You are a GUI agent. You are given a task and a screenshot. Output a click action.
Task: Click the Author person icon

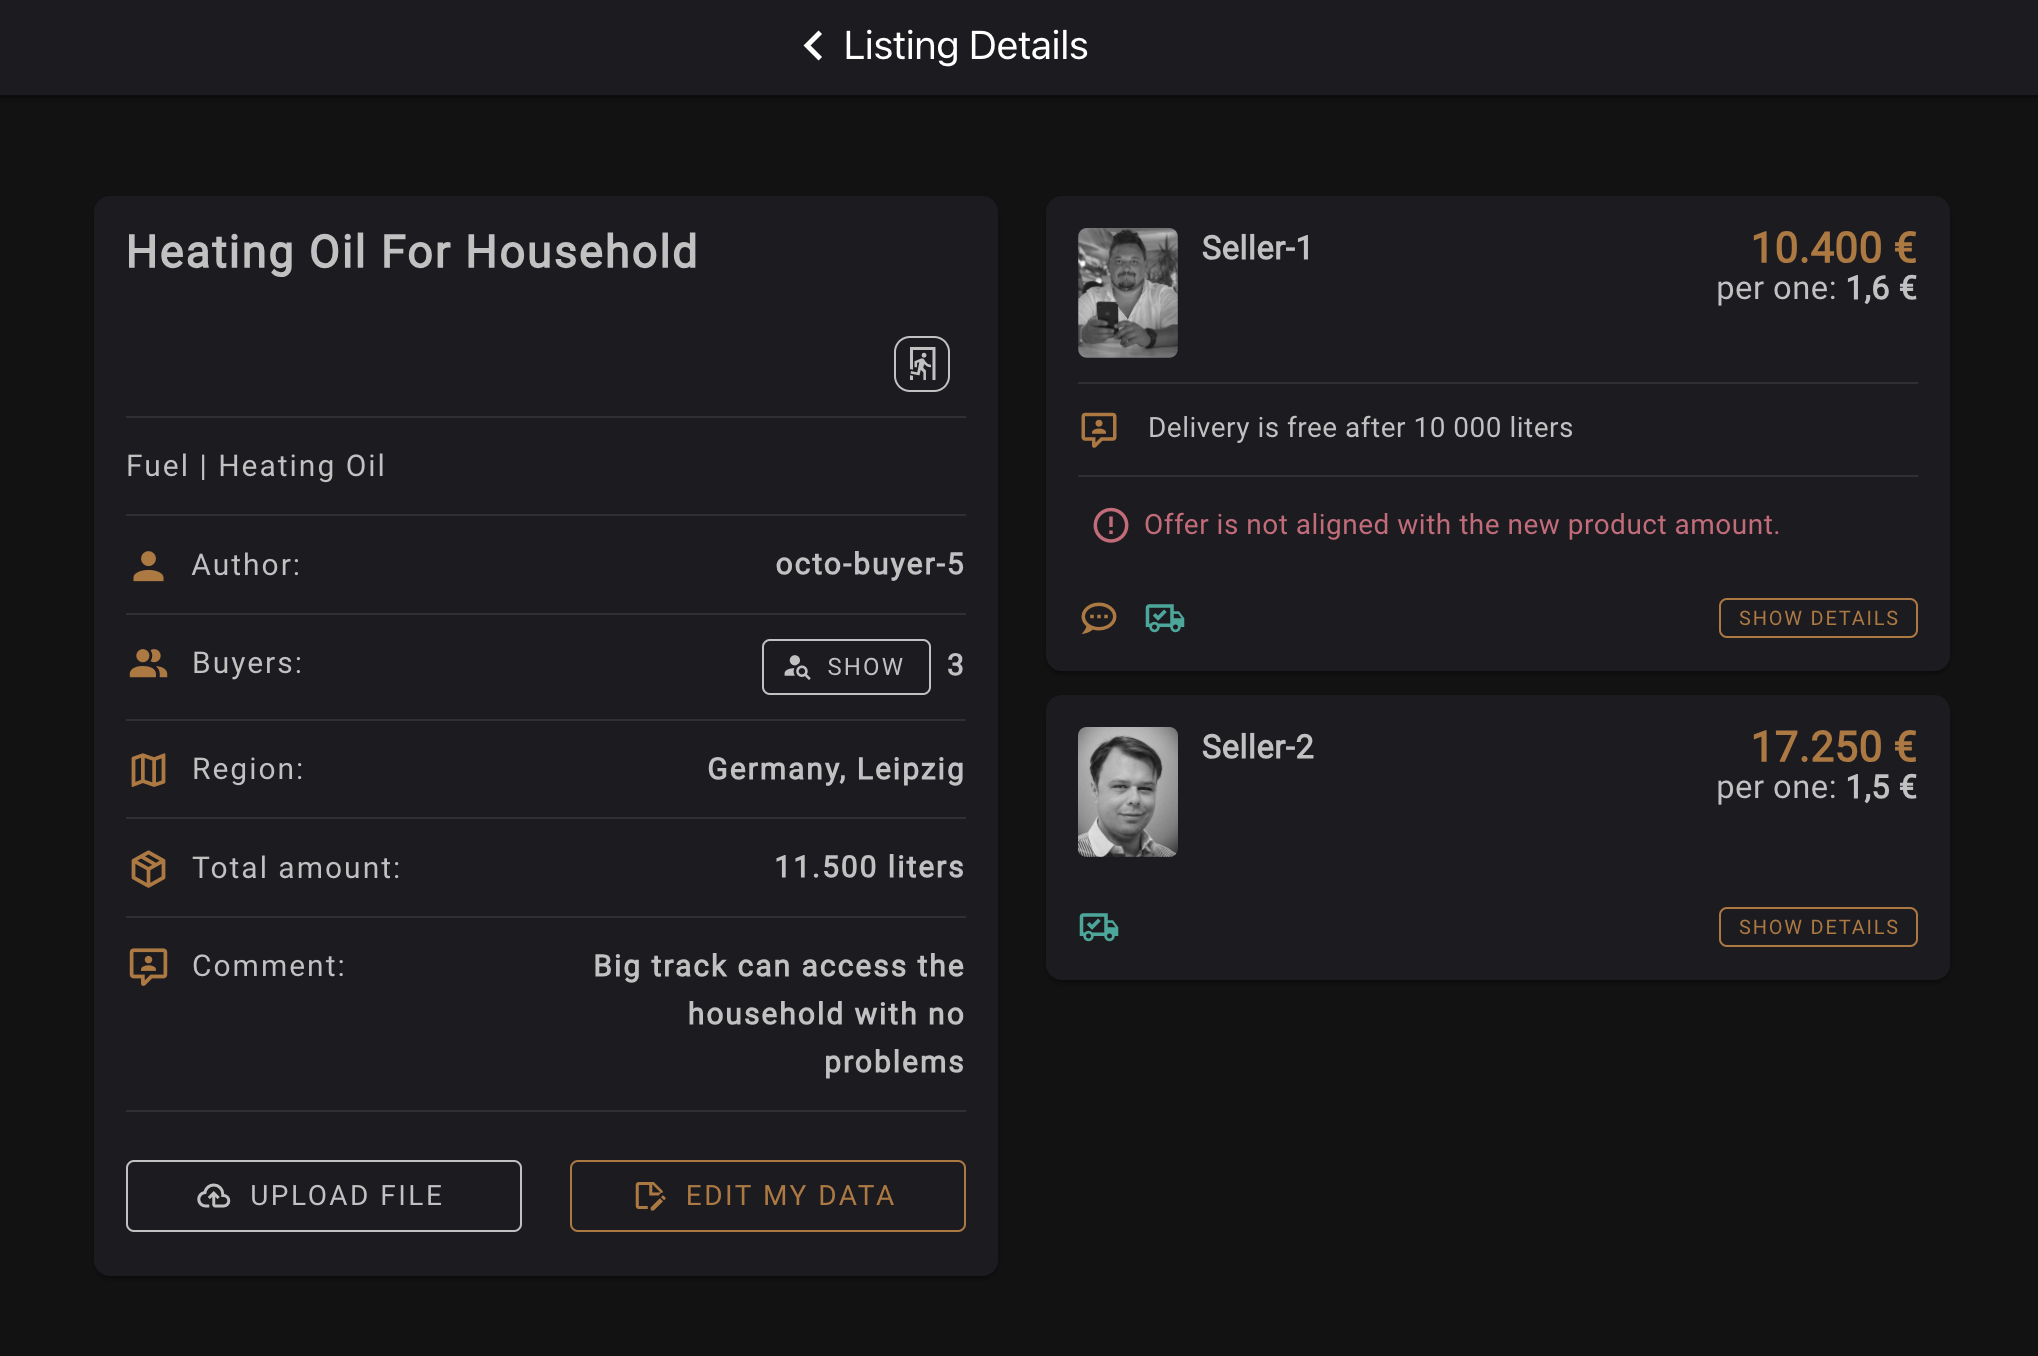tap(148, 565)
